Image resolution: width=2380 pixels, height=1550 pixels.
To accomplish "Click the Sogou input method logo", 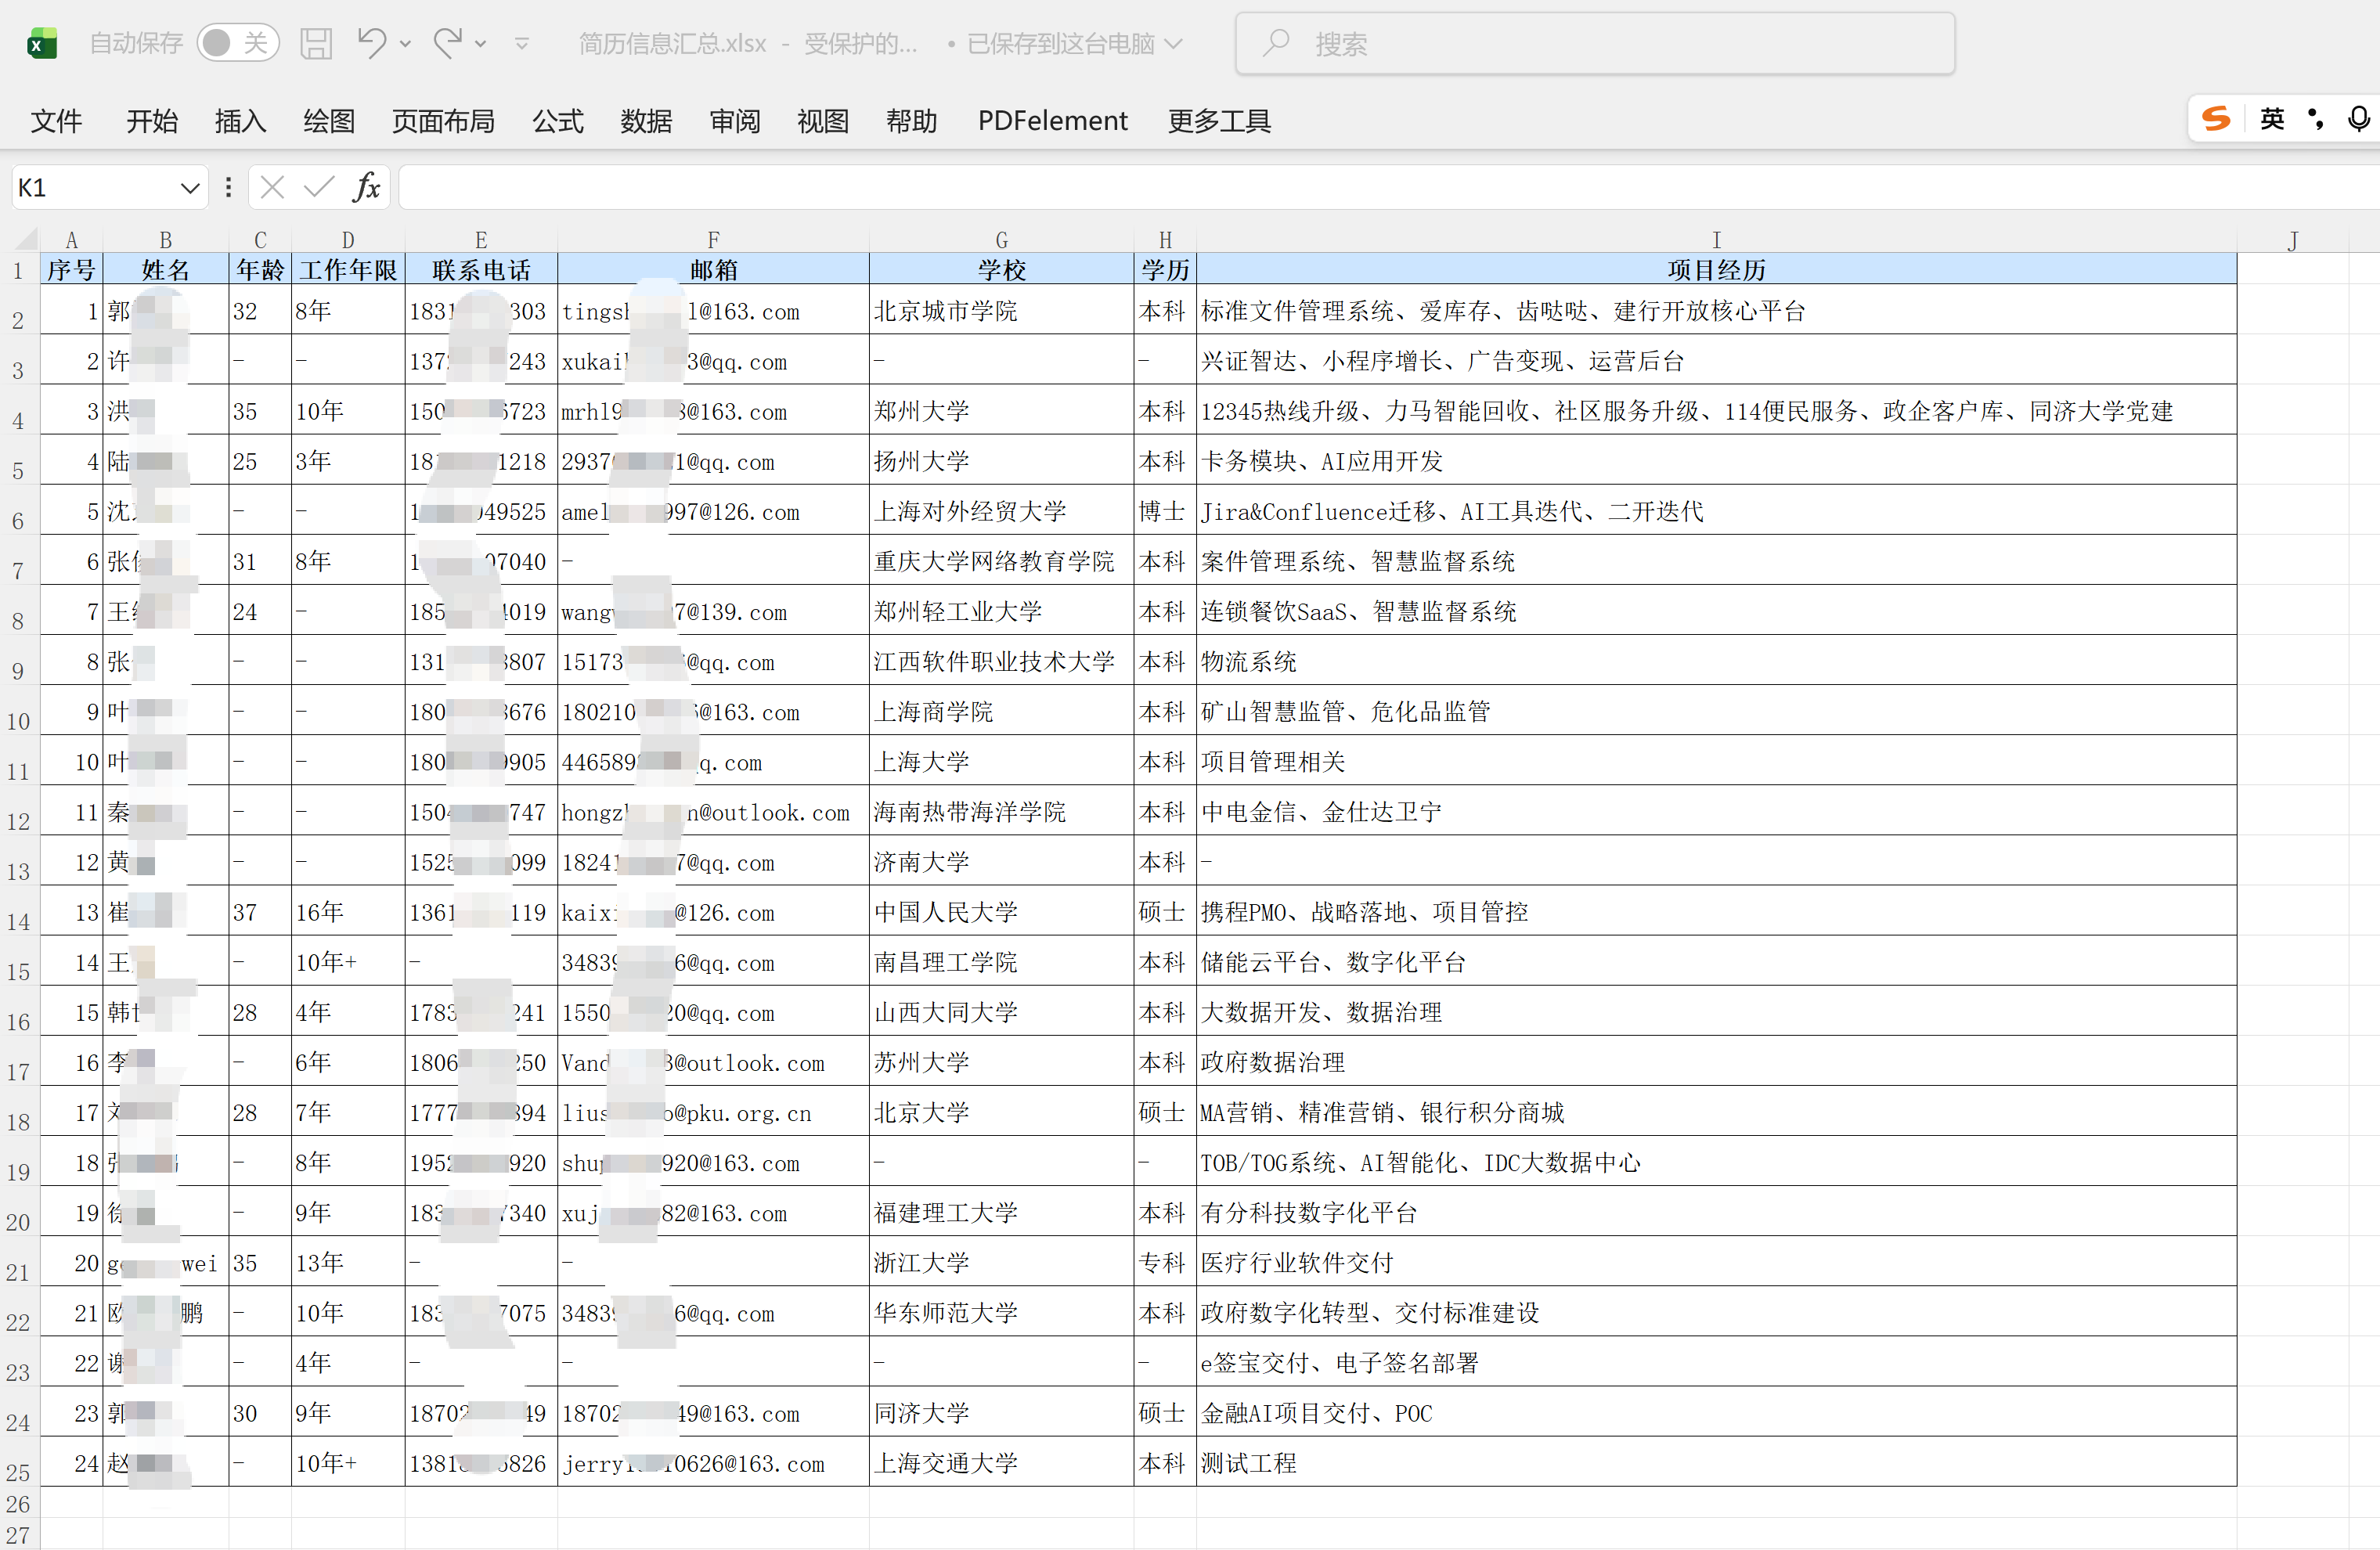I will coord(2216,119).
